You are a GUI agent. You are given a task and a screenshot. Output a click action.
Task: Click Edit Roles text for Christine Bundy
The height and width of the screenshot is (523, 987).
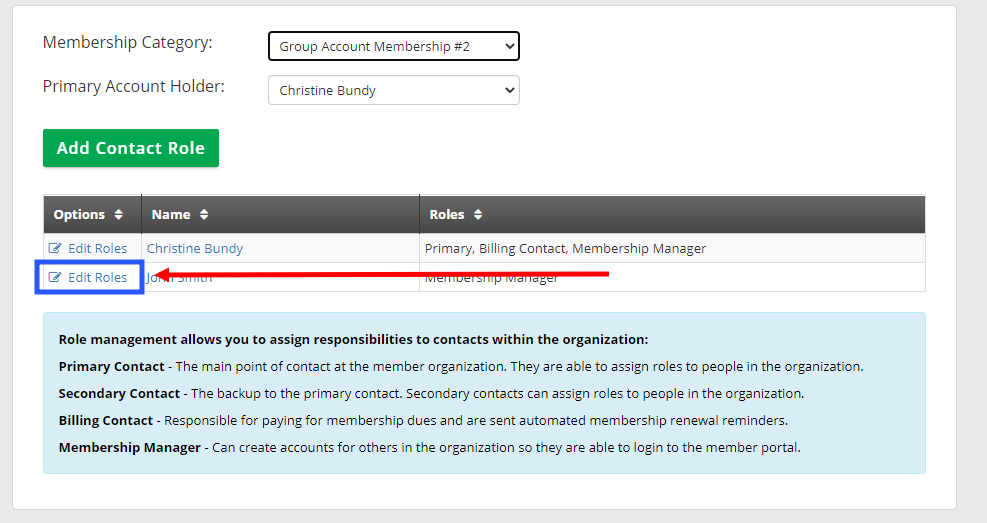pos(97,248)
